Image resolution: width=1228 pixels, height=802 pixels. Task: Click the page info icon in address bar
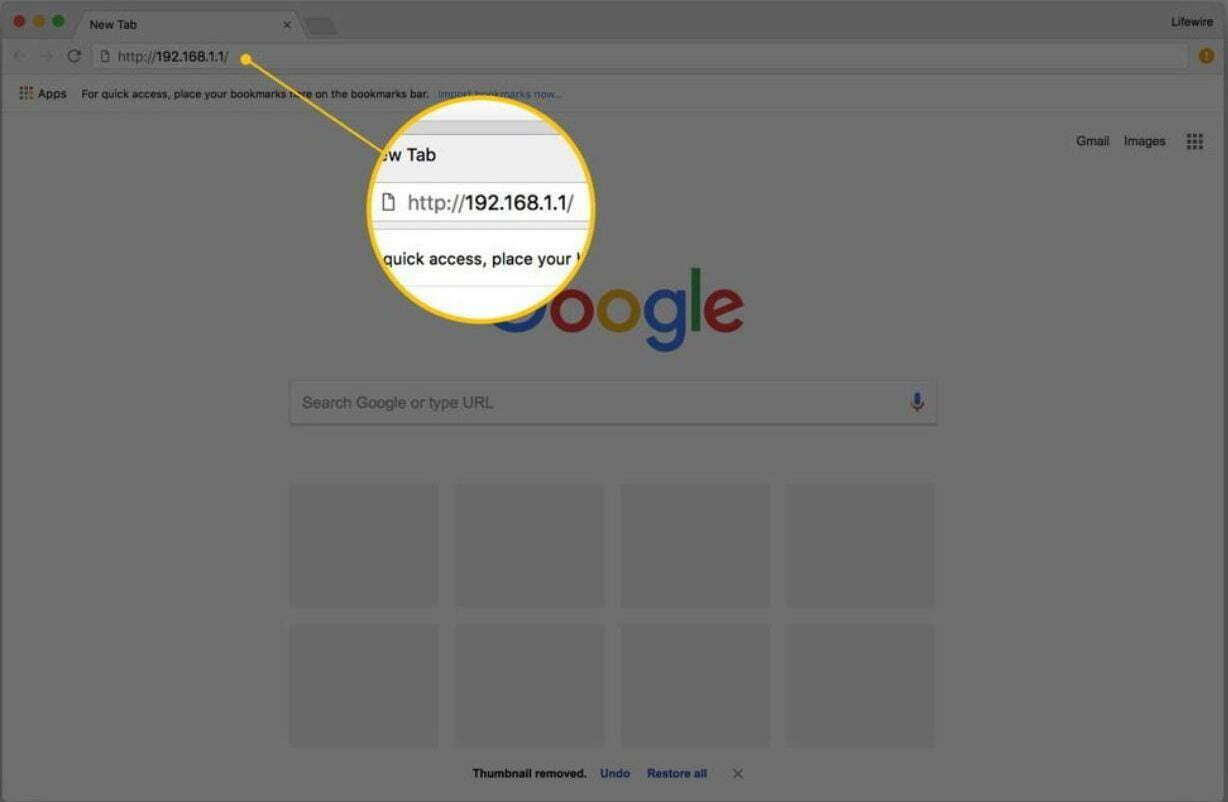coord(104,56)
